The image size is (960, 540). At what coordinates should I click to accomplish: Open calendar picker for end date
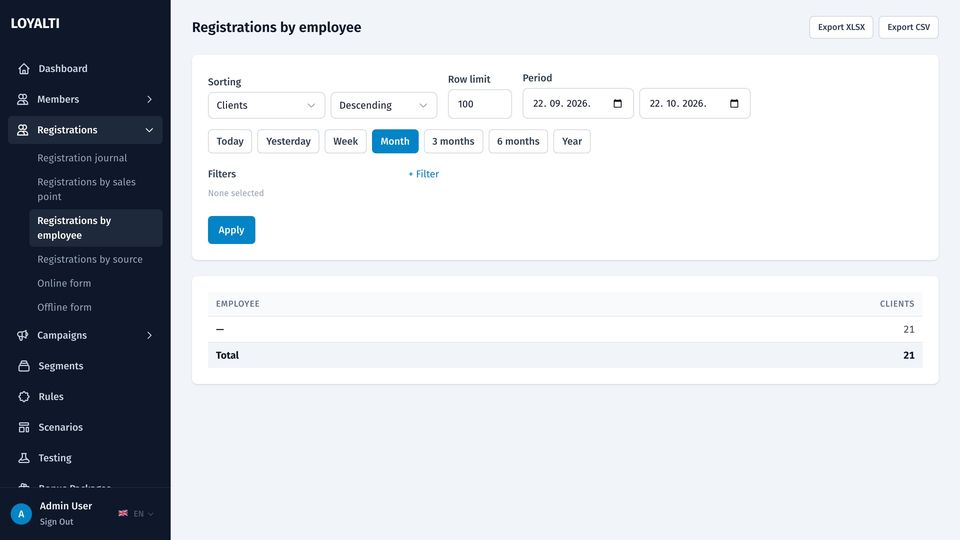[734, 103]
